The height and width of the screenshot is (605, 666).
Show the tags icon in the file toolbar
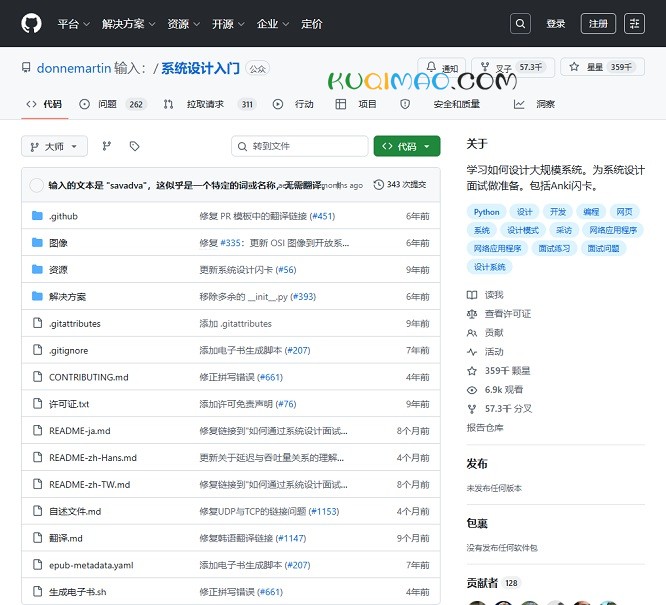pyautogui.click(x=135, y=146)
